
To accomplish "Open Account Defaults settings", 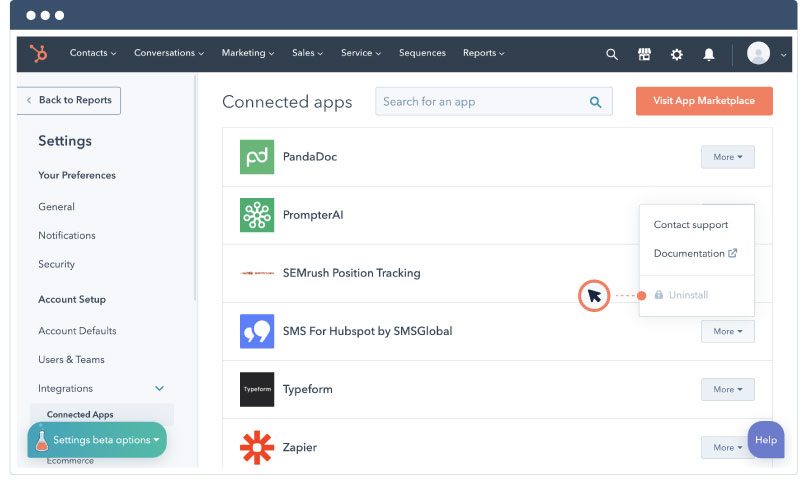I will [x=77, y=331].
